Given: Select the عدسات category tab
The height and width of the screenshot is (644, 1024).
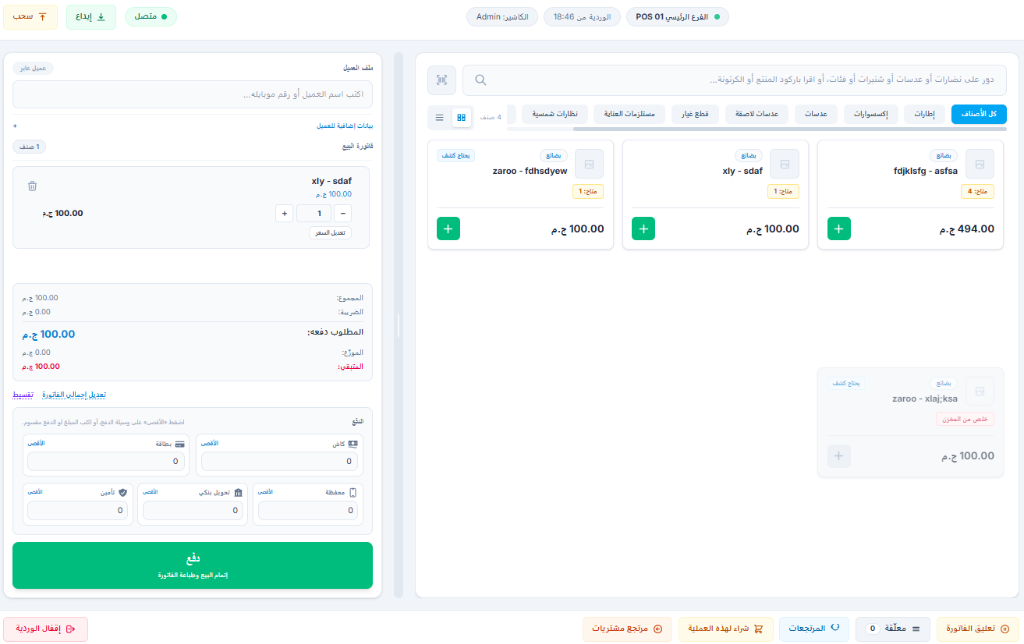Looking at the screenshot, I should coord(816,114).
